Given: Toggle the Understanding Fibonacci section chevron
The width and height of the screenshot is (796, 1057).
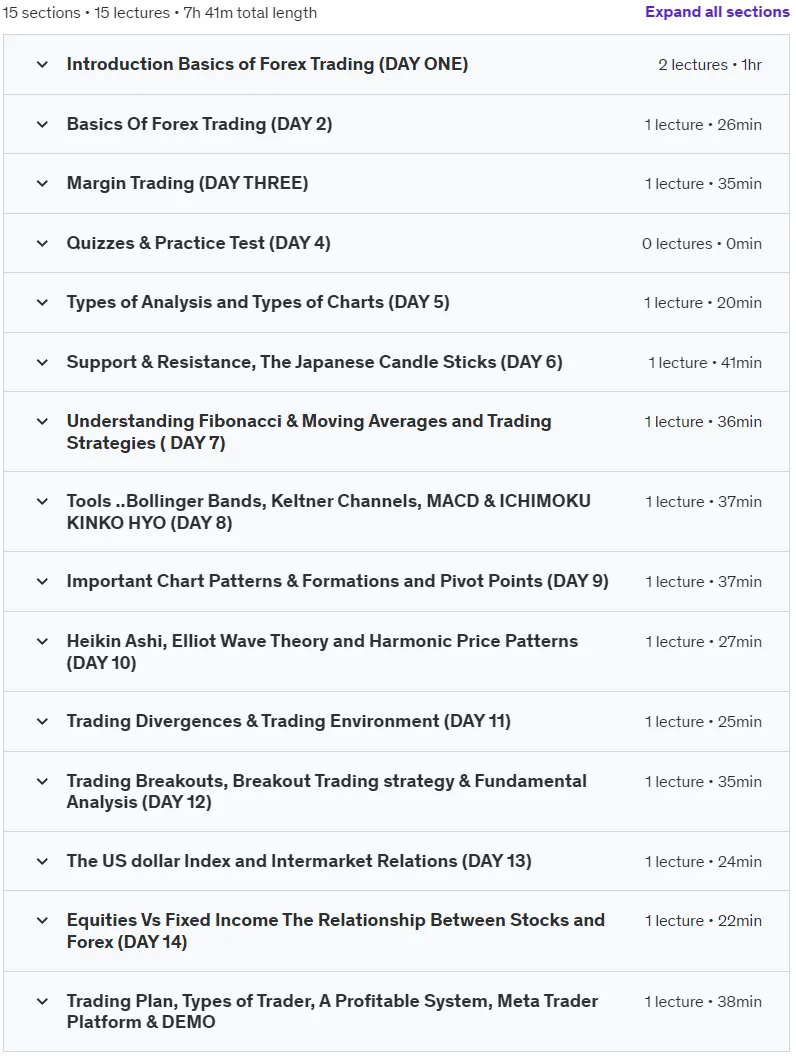Looking at the screenshot, I should pyautogui.click(x=42, y=422).
